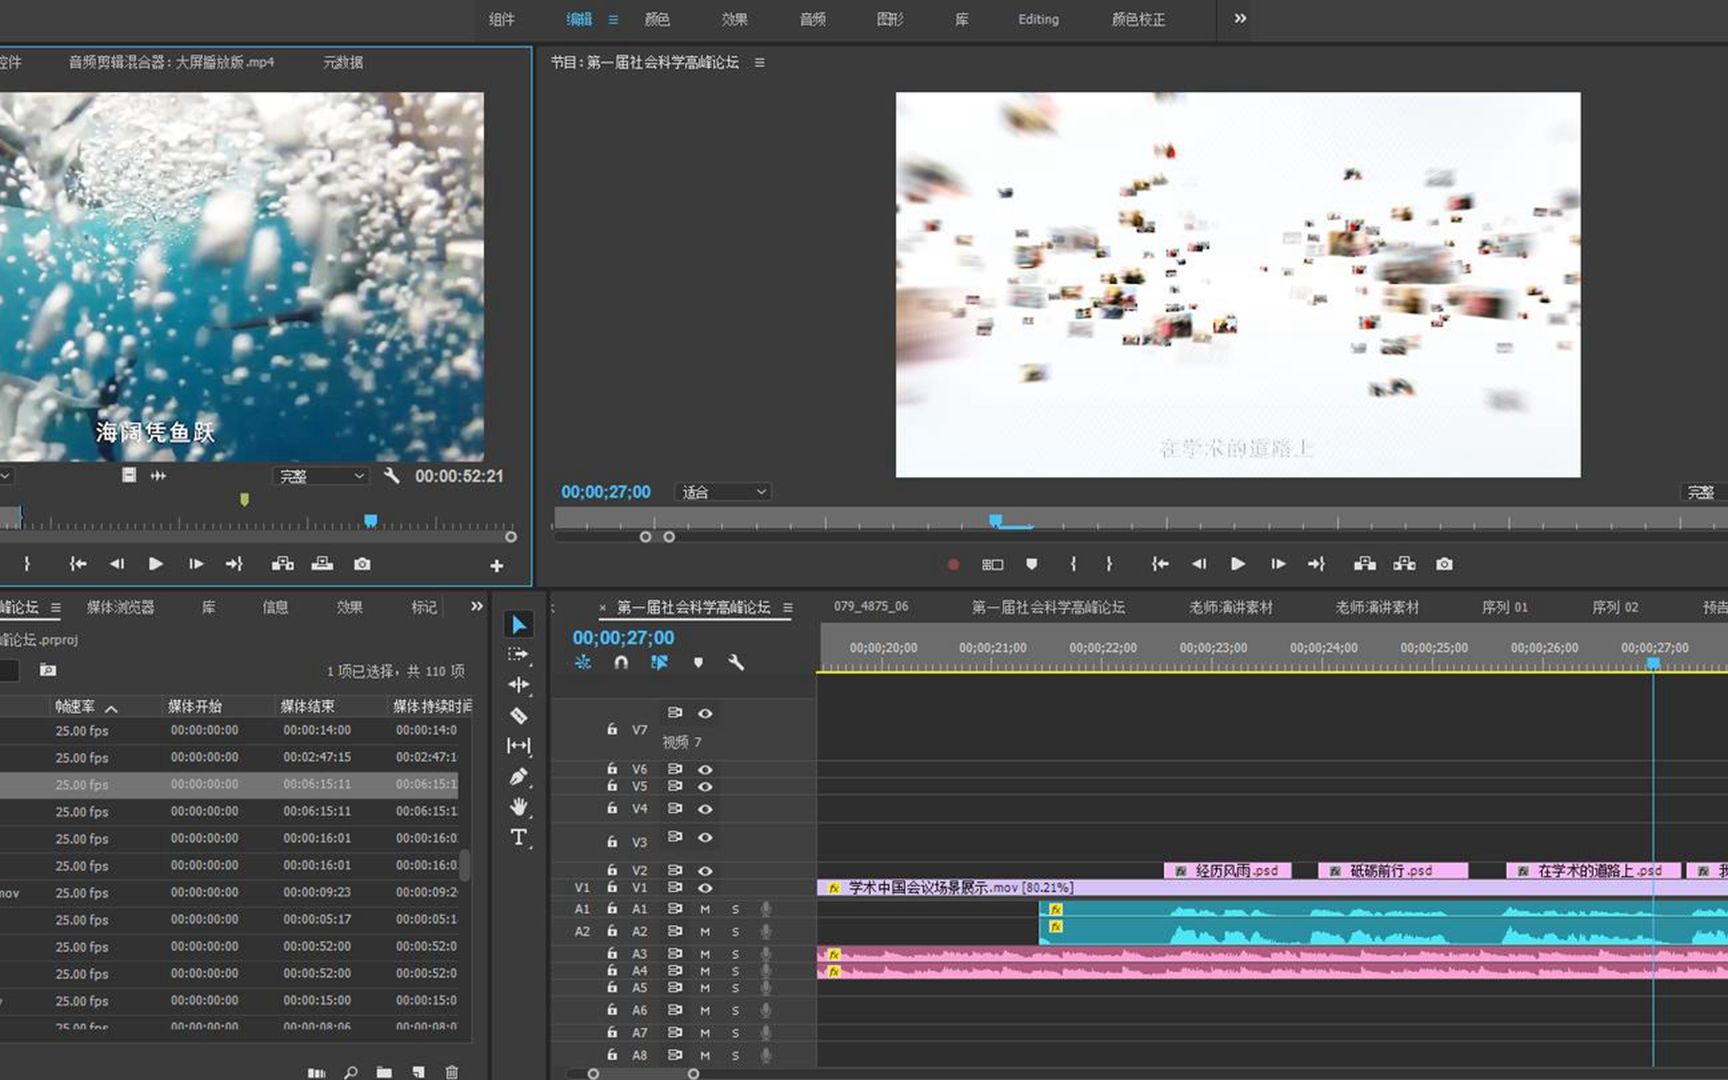1728x1080 pixels.
Task: Select the Ripple Edit tool
Action: pos(518,685)
